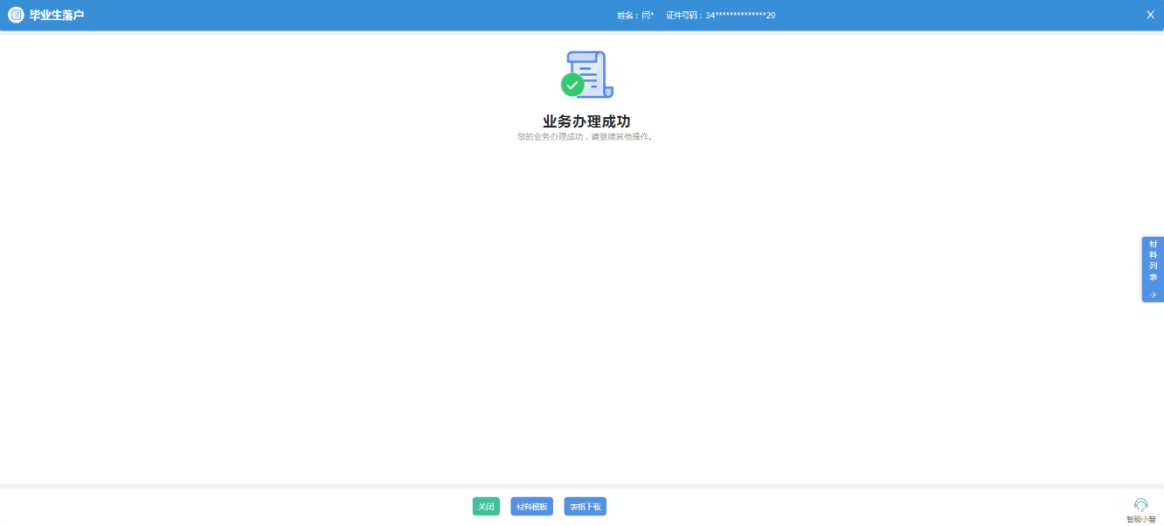Close the page with the top-right X
The image size is (1164, 526).
[1150, 15]
